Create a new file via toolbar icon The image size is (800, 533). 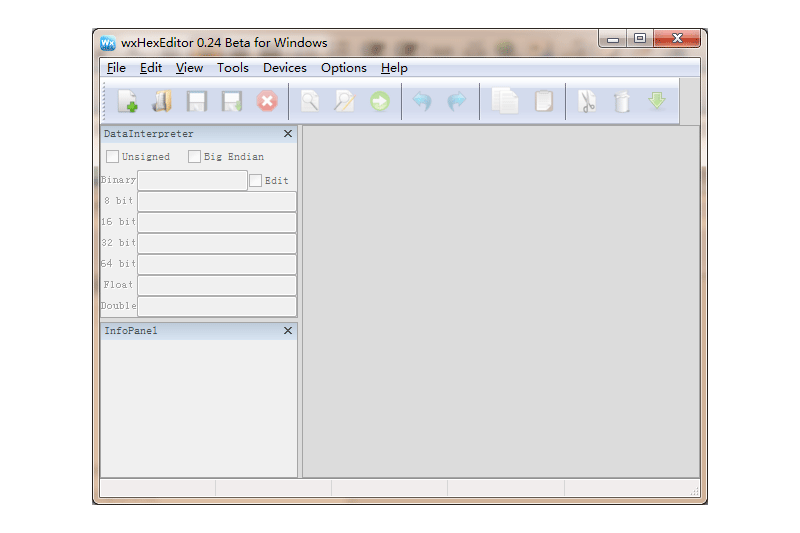point(128,101)
